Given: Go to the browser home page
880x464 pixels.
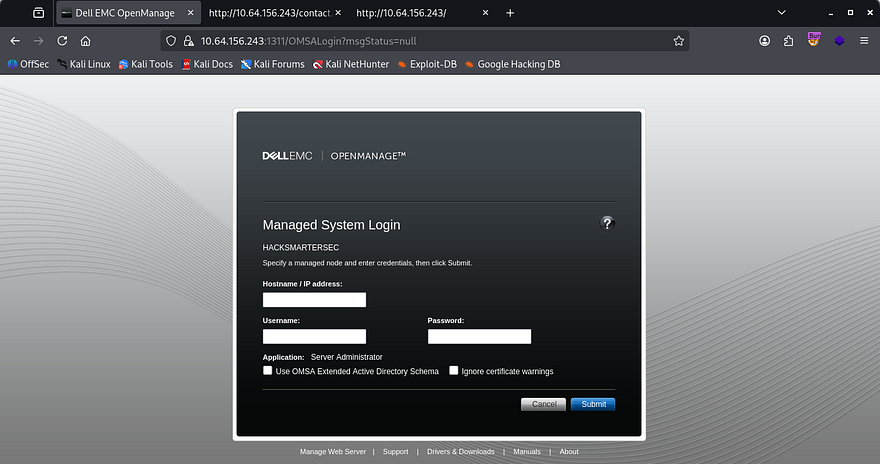Looking at the screenshot, I should click(x=86, y=41).
